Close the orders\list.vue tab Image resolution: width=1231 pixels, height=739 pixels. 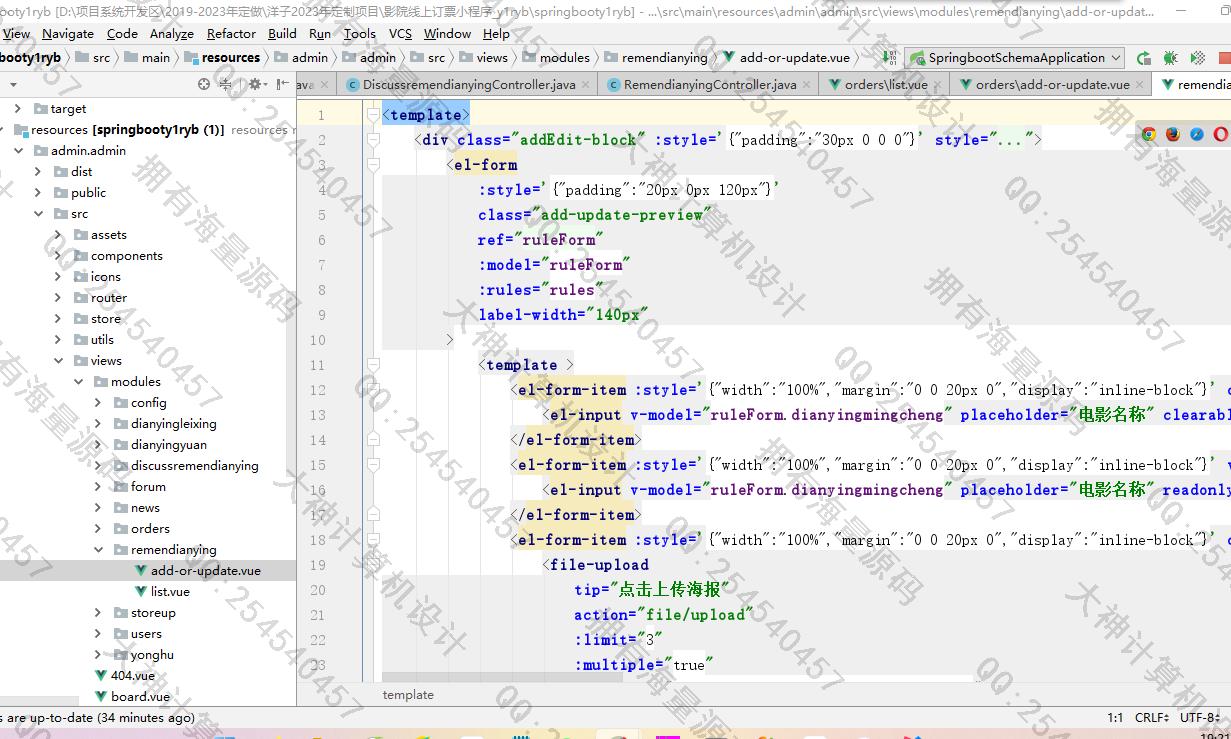(x=938, y=85)
